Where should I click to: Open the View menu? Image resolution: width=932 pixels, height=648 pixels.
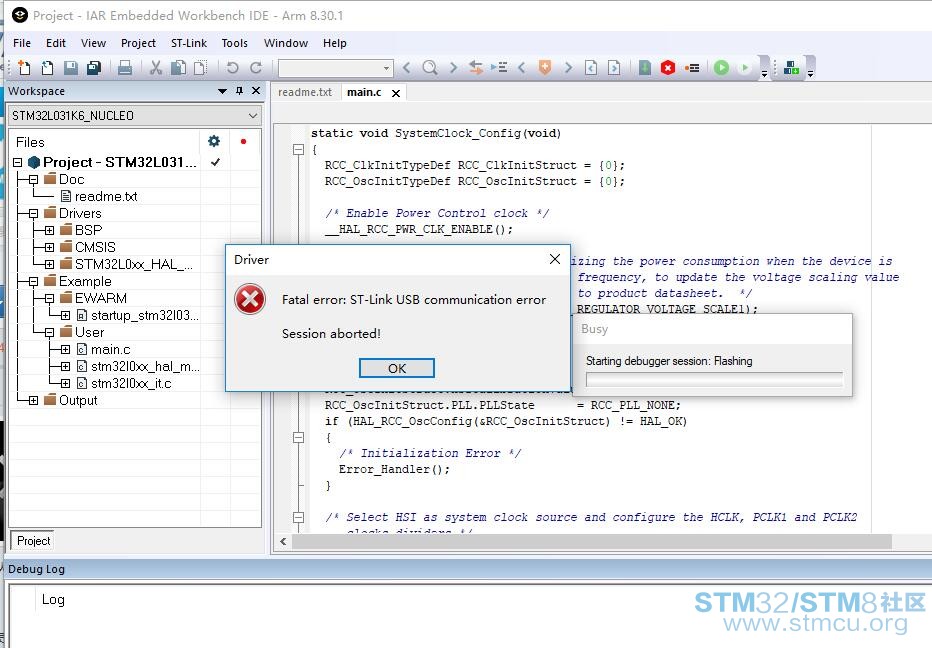(93, 43)
